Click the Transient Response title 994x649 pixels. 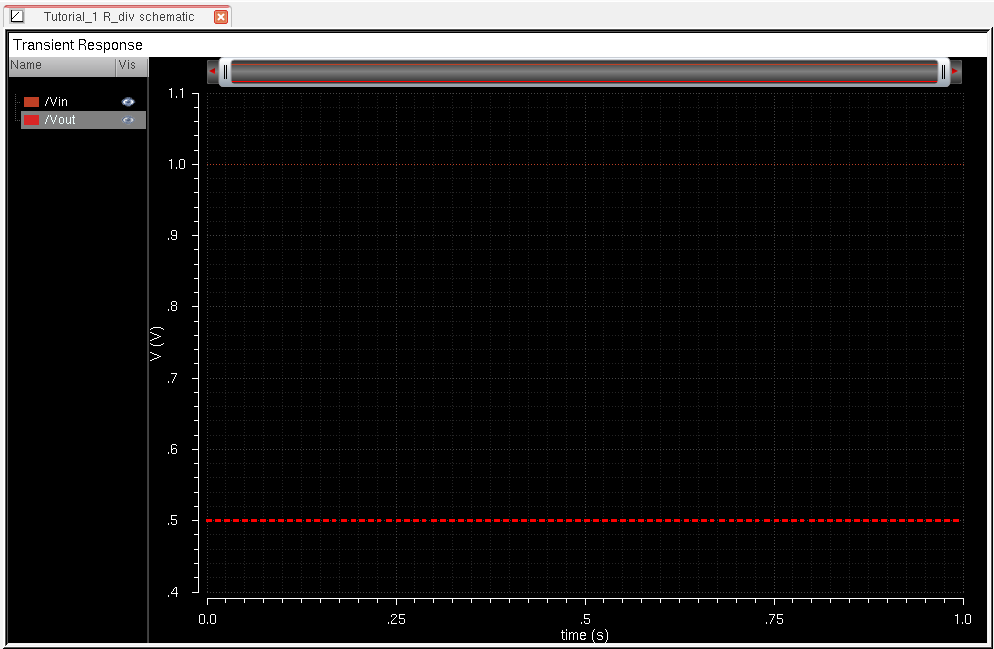click(x=78, y=45)
